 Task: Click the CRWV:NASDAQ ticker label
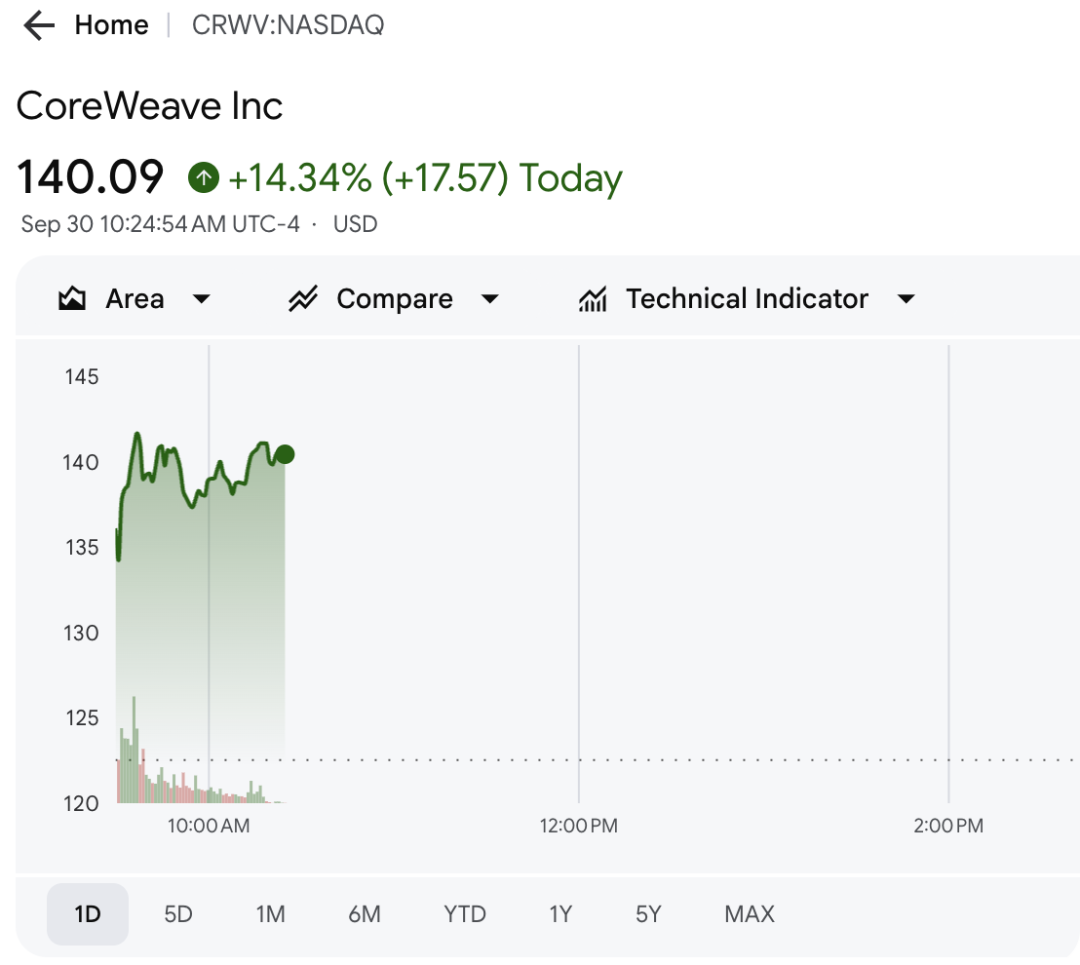click(x=288, y=25)
